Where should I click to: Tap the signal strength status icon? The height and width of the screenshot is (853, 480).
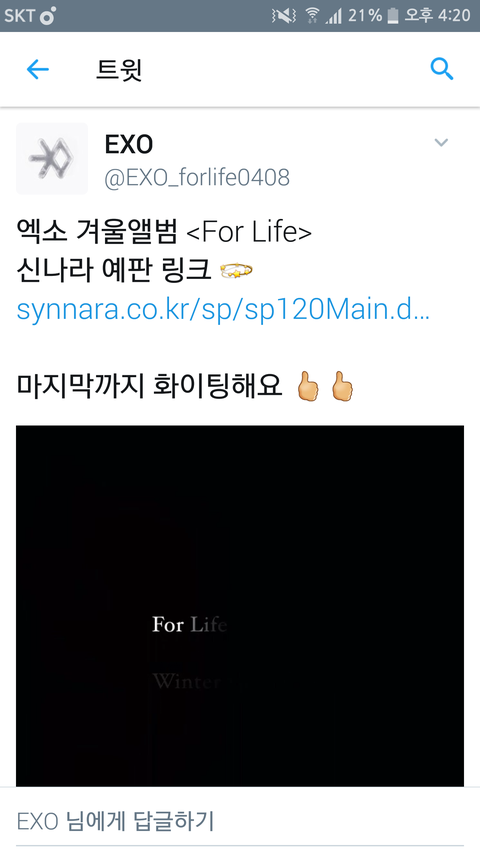click(333, 16)
